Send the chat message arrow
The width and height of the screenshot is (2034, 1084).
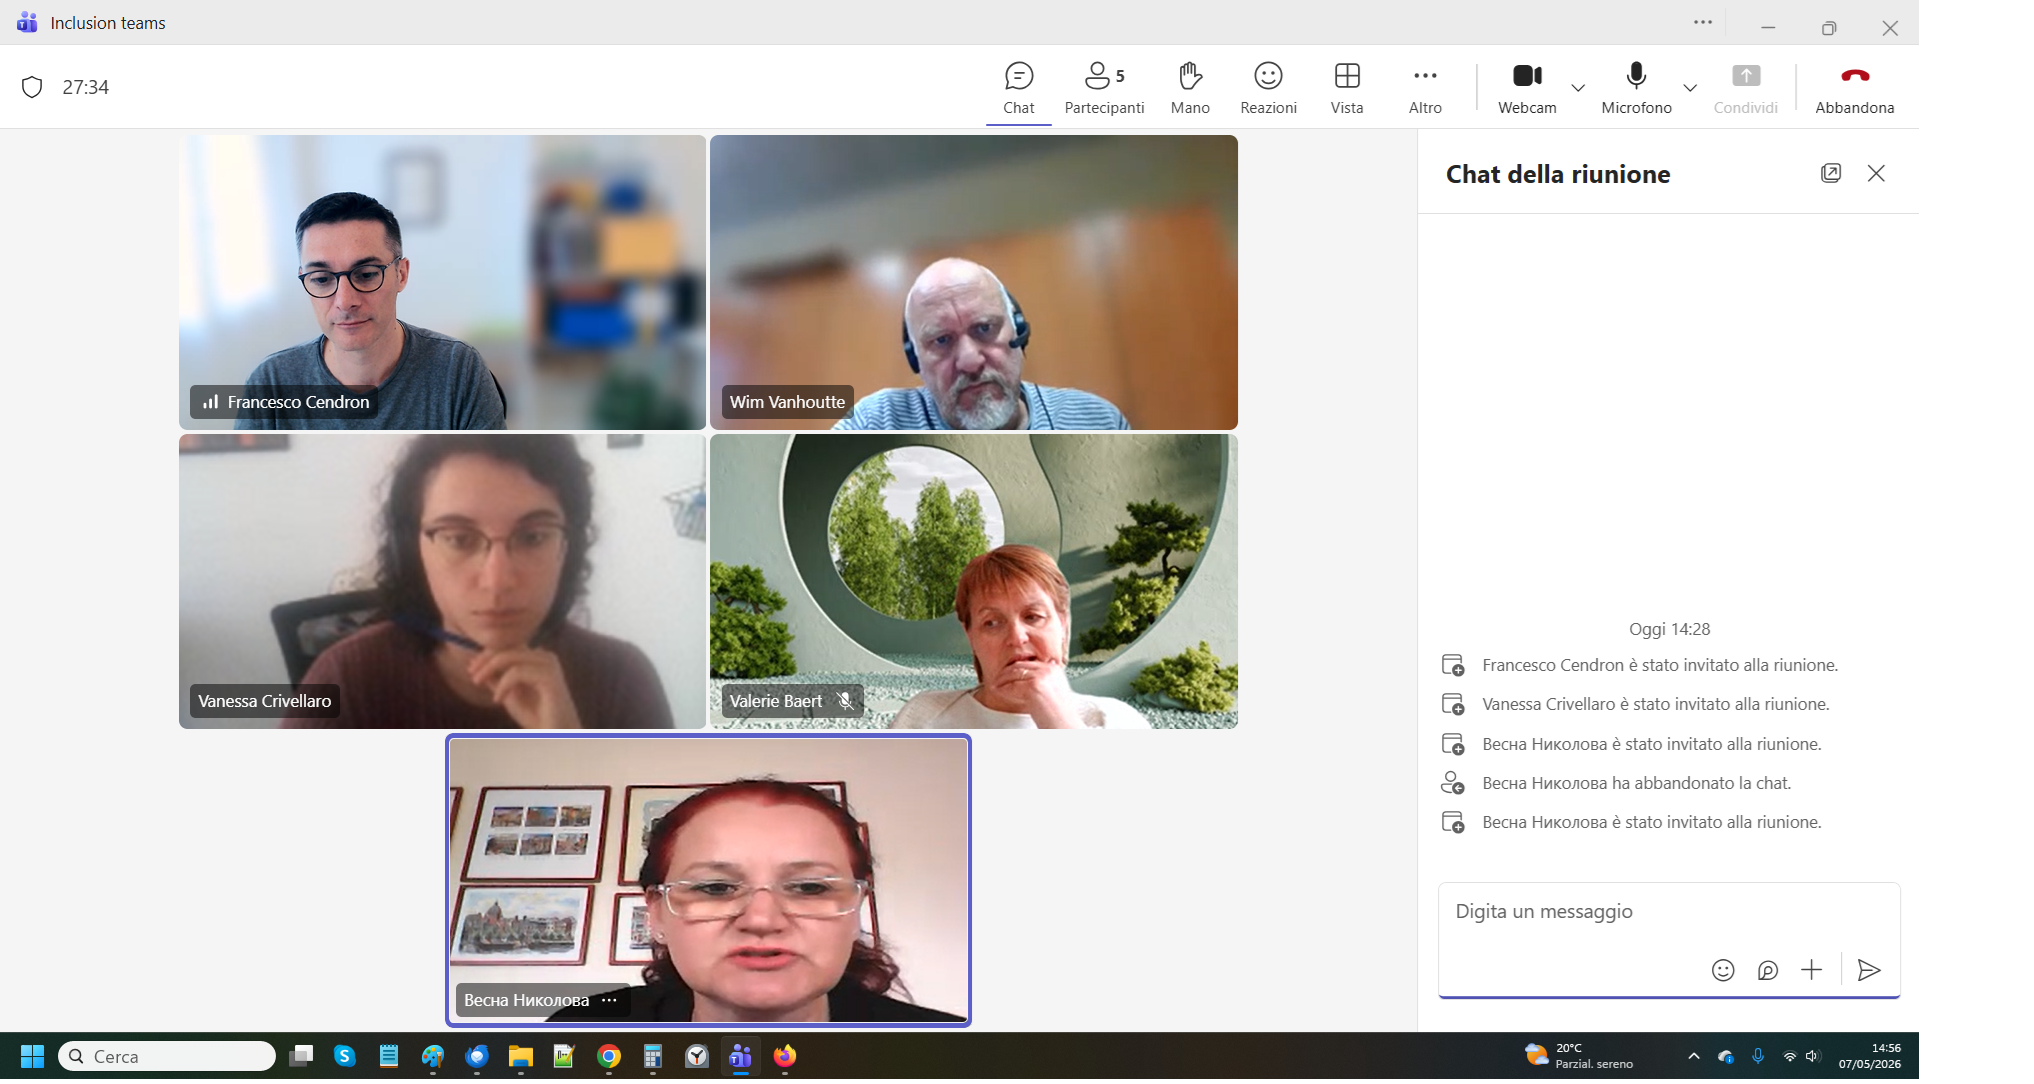tap(1868, 970)
